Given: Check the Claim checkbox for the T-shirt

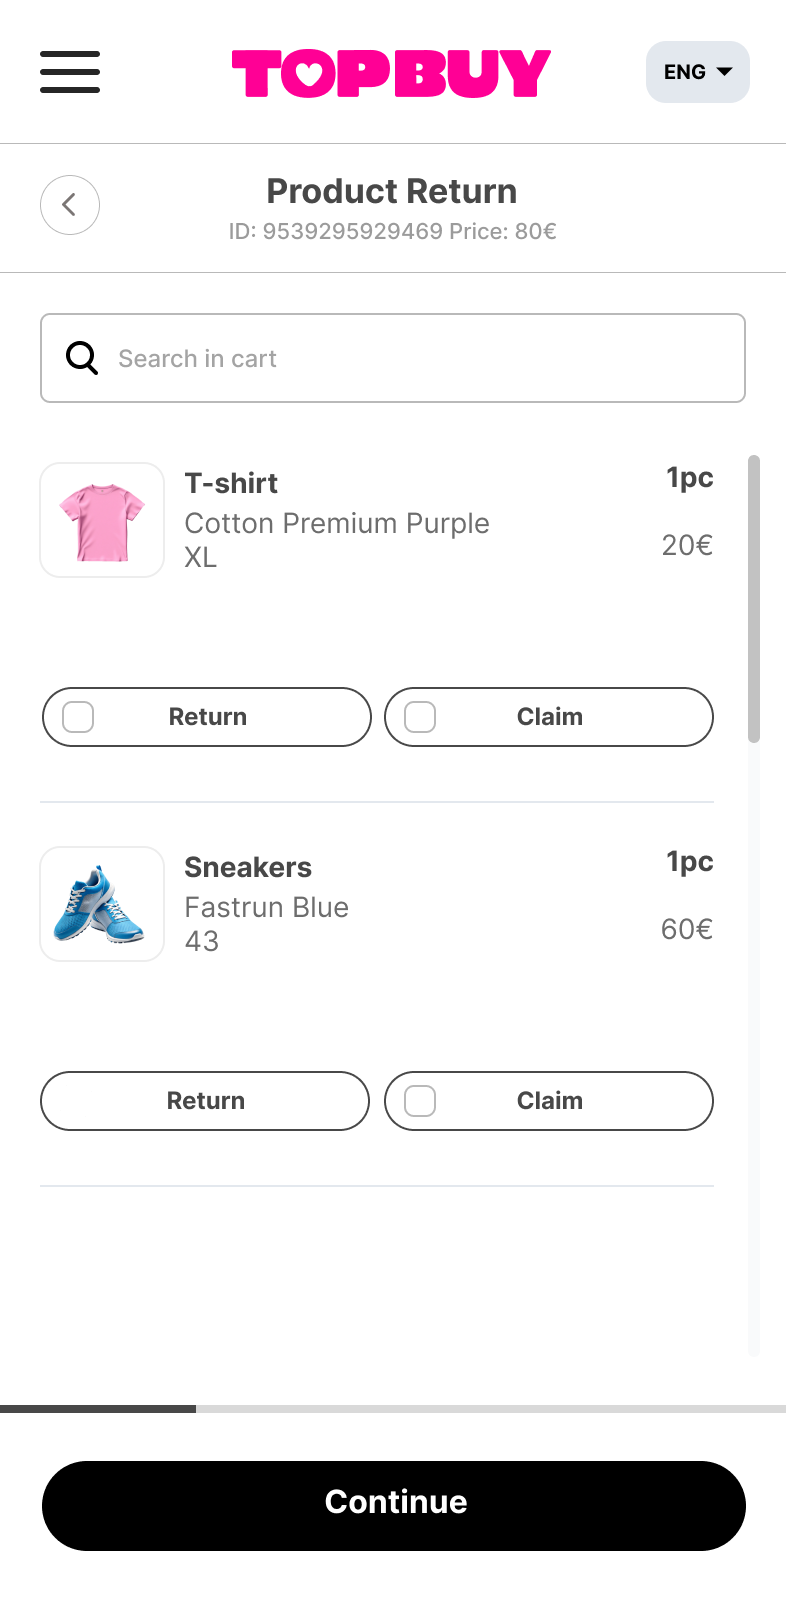Looking at the screenshot, I should (419, 716).
